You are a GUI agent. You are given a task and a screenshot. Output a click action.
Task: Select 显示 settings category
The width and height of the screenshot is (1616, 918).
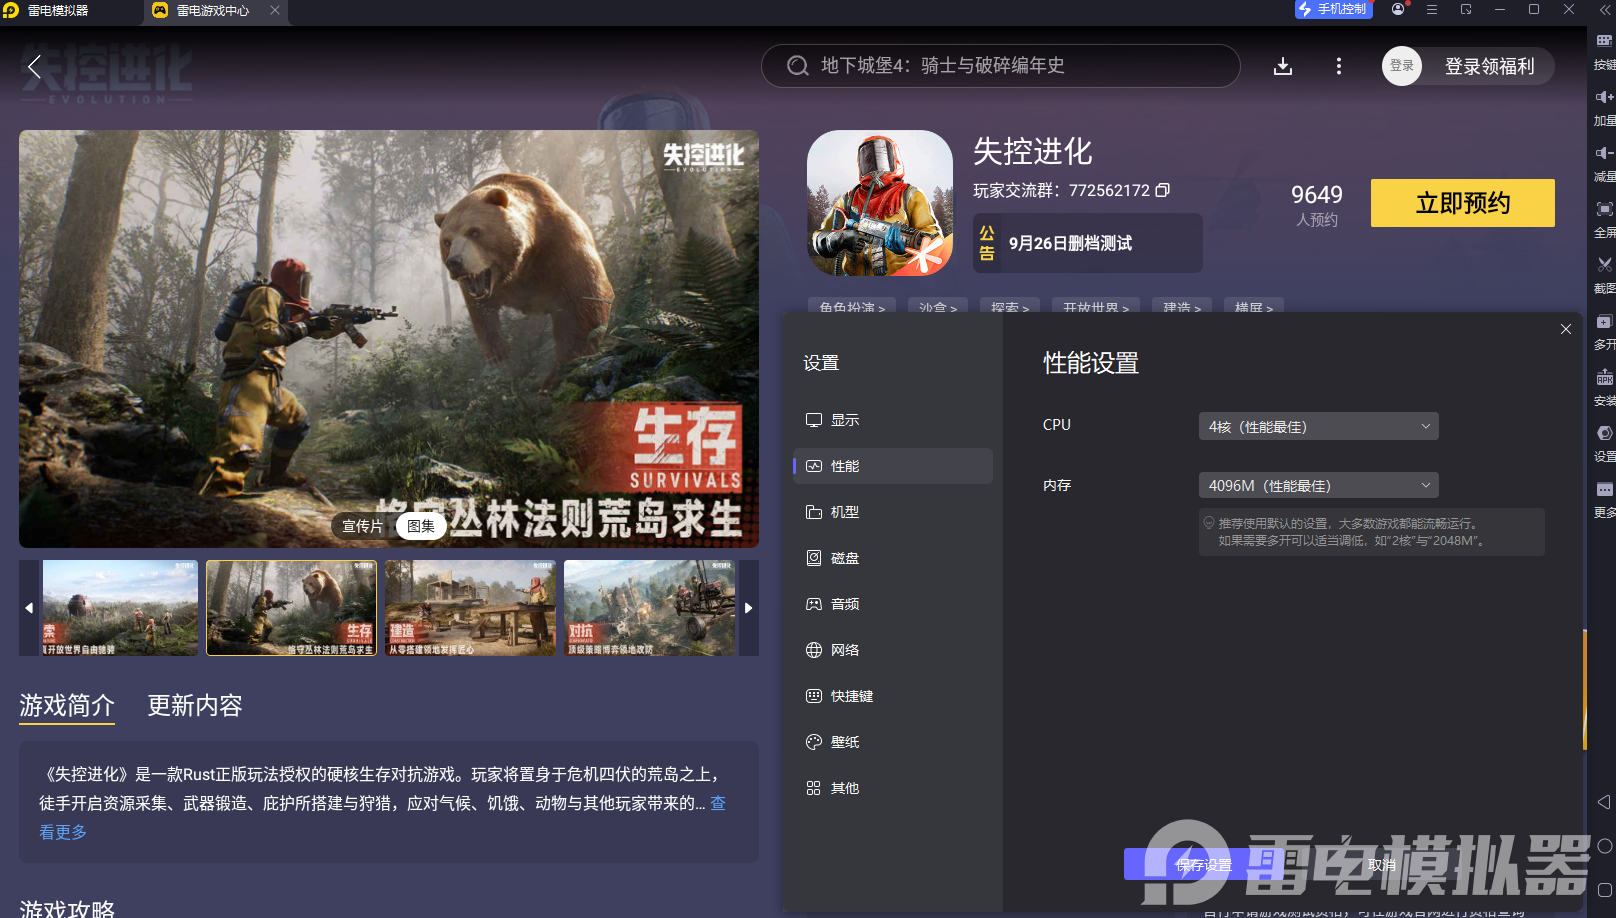[893, 420]
